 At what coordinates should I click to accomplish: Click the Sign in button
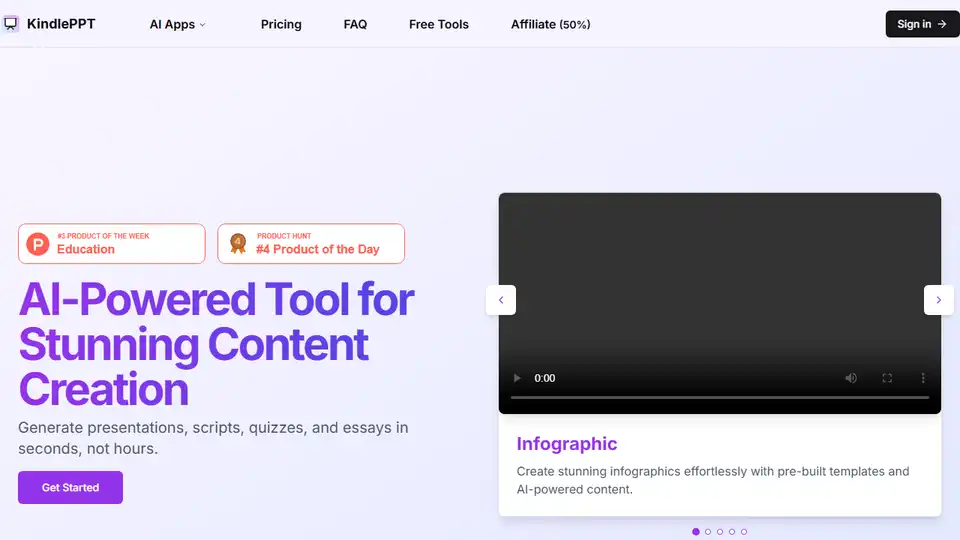click(922, 24)
